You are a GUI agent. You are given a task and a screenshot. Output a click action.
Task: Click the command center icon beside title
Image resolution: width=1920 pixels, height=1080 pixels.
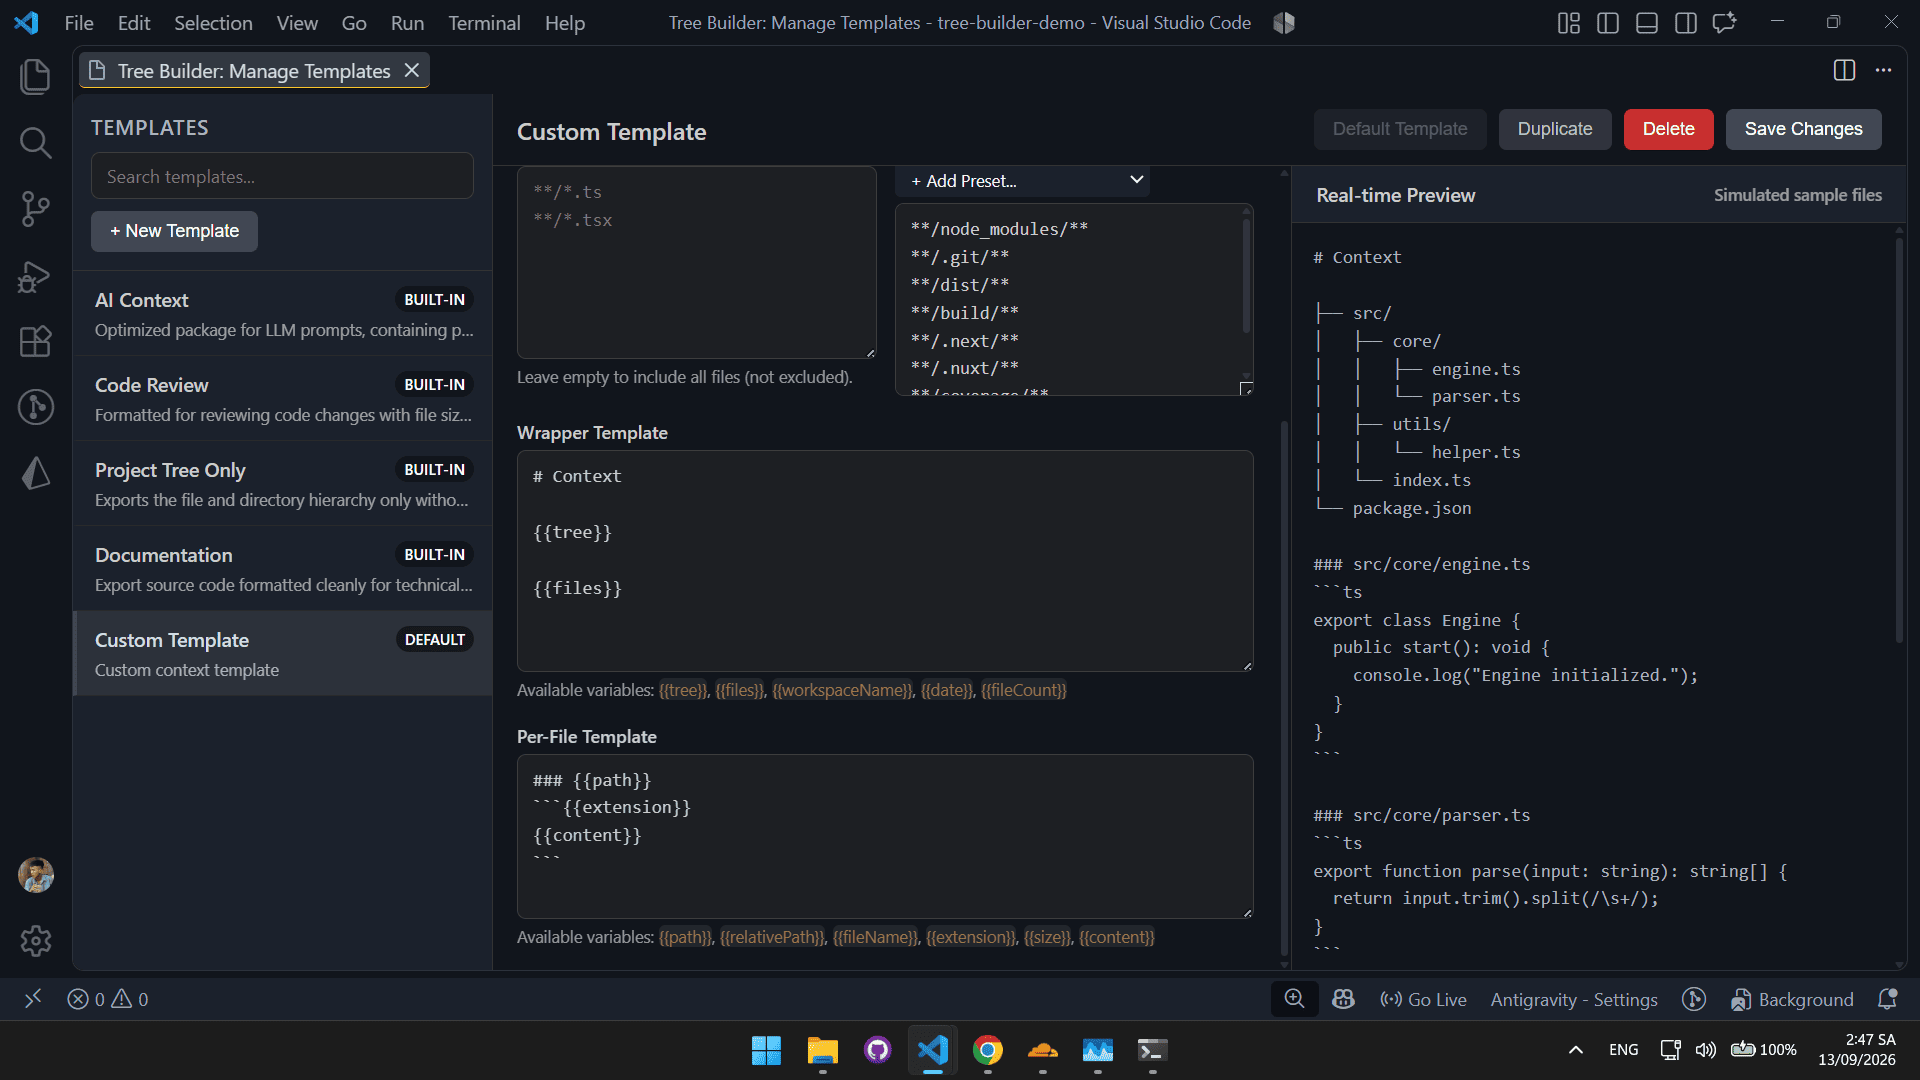(1284, 23)
